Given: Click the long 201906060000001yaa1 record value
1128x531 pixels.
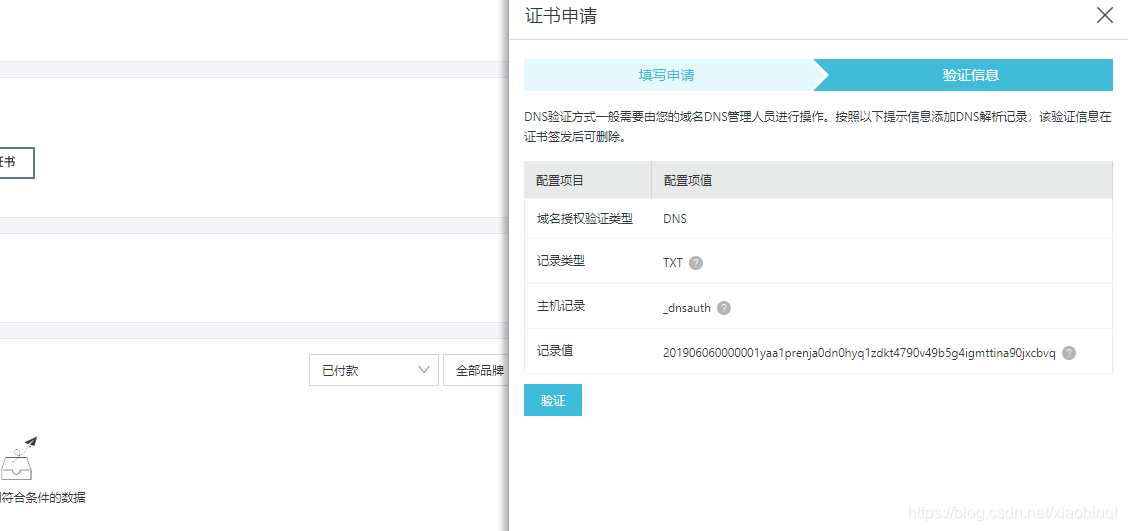Looking at the screenshot, I should [x=859, y=353].
